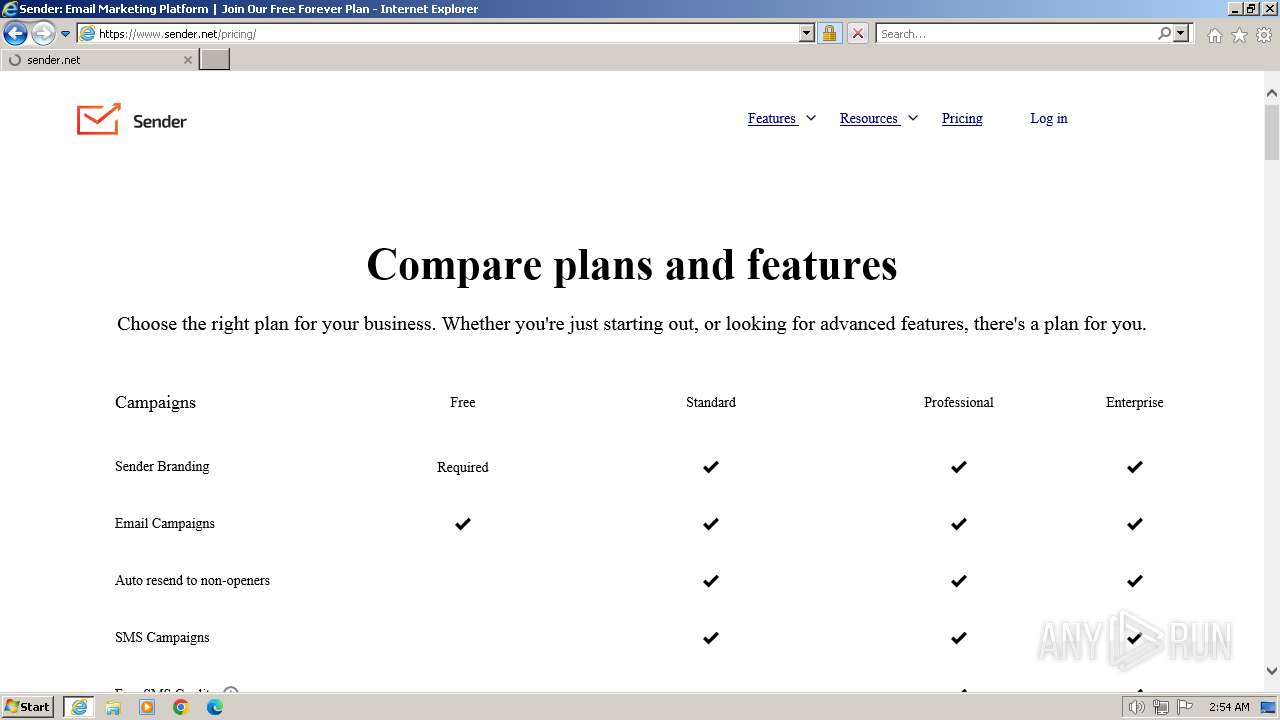Open Favorites star icon
The width and height of the screenshot is (1280, 720).
tap(1239, 35)
